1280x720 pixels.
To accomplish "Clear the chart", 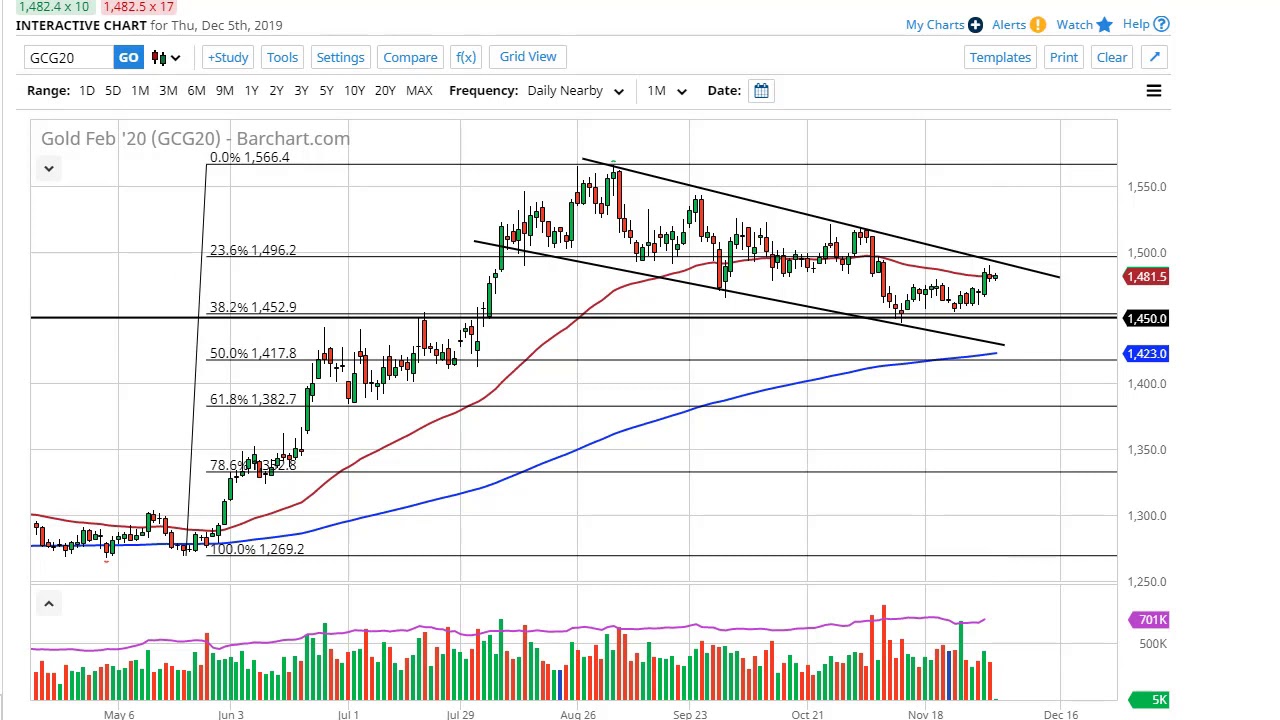I will coord(1112,57).
